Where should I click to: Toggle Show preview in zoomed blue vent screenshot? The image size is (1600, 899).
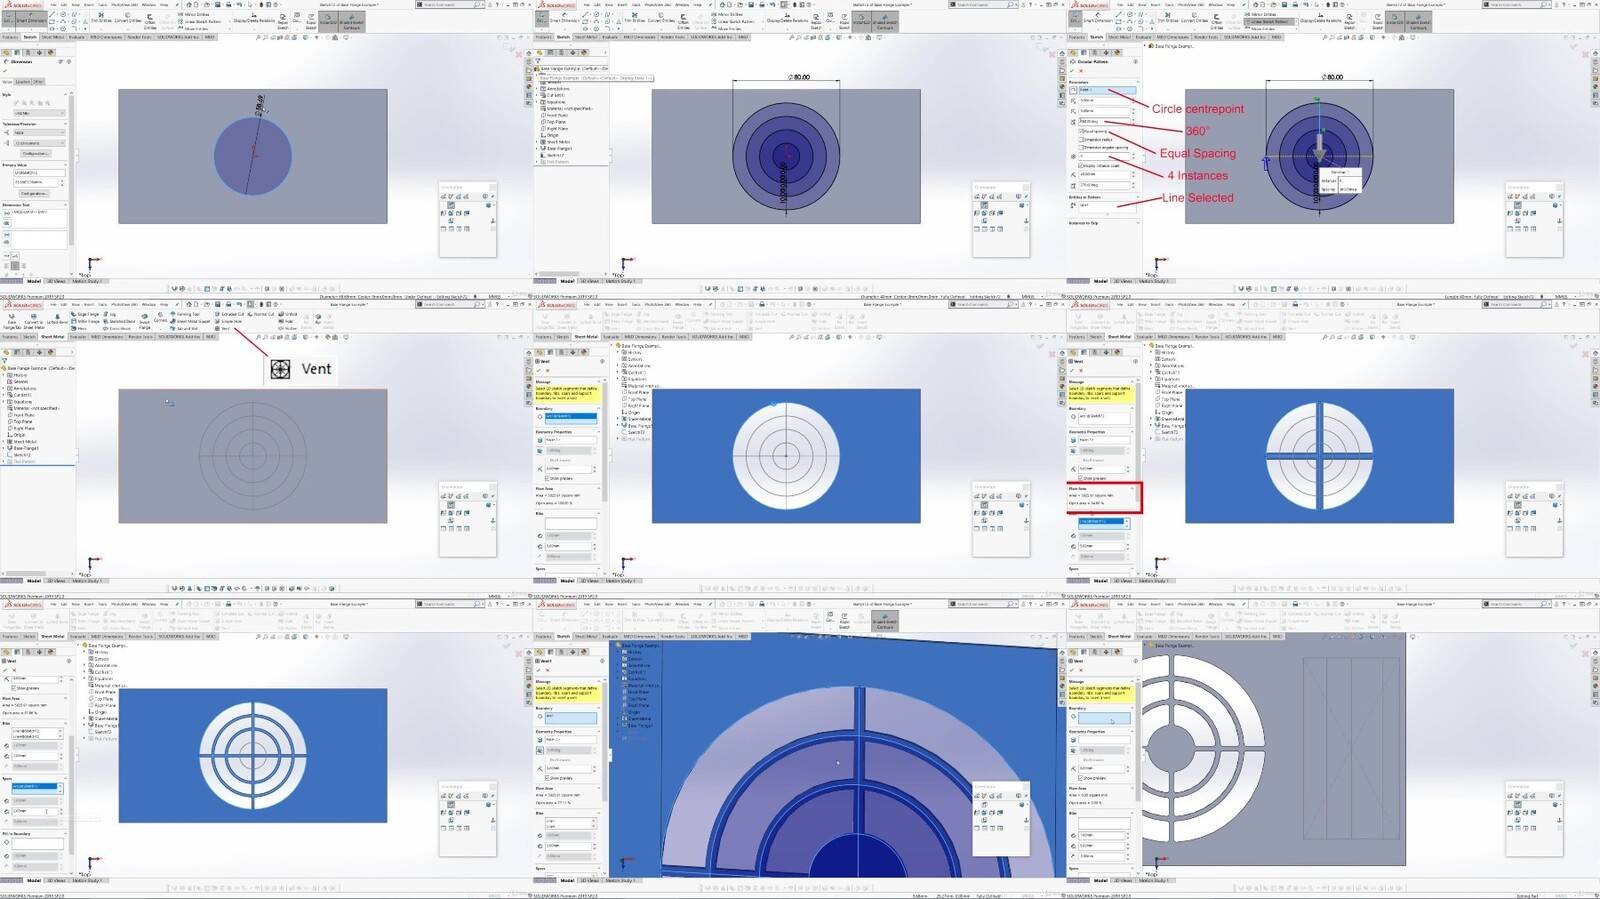[548, 778]
